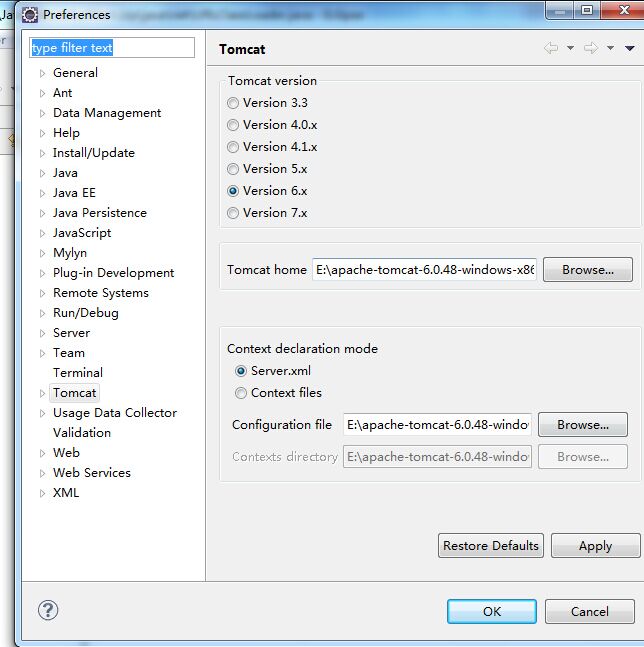The image size is (644, 647).
Task: Open Mylyn preferences category
Action: (70, 253)
